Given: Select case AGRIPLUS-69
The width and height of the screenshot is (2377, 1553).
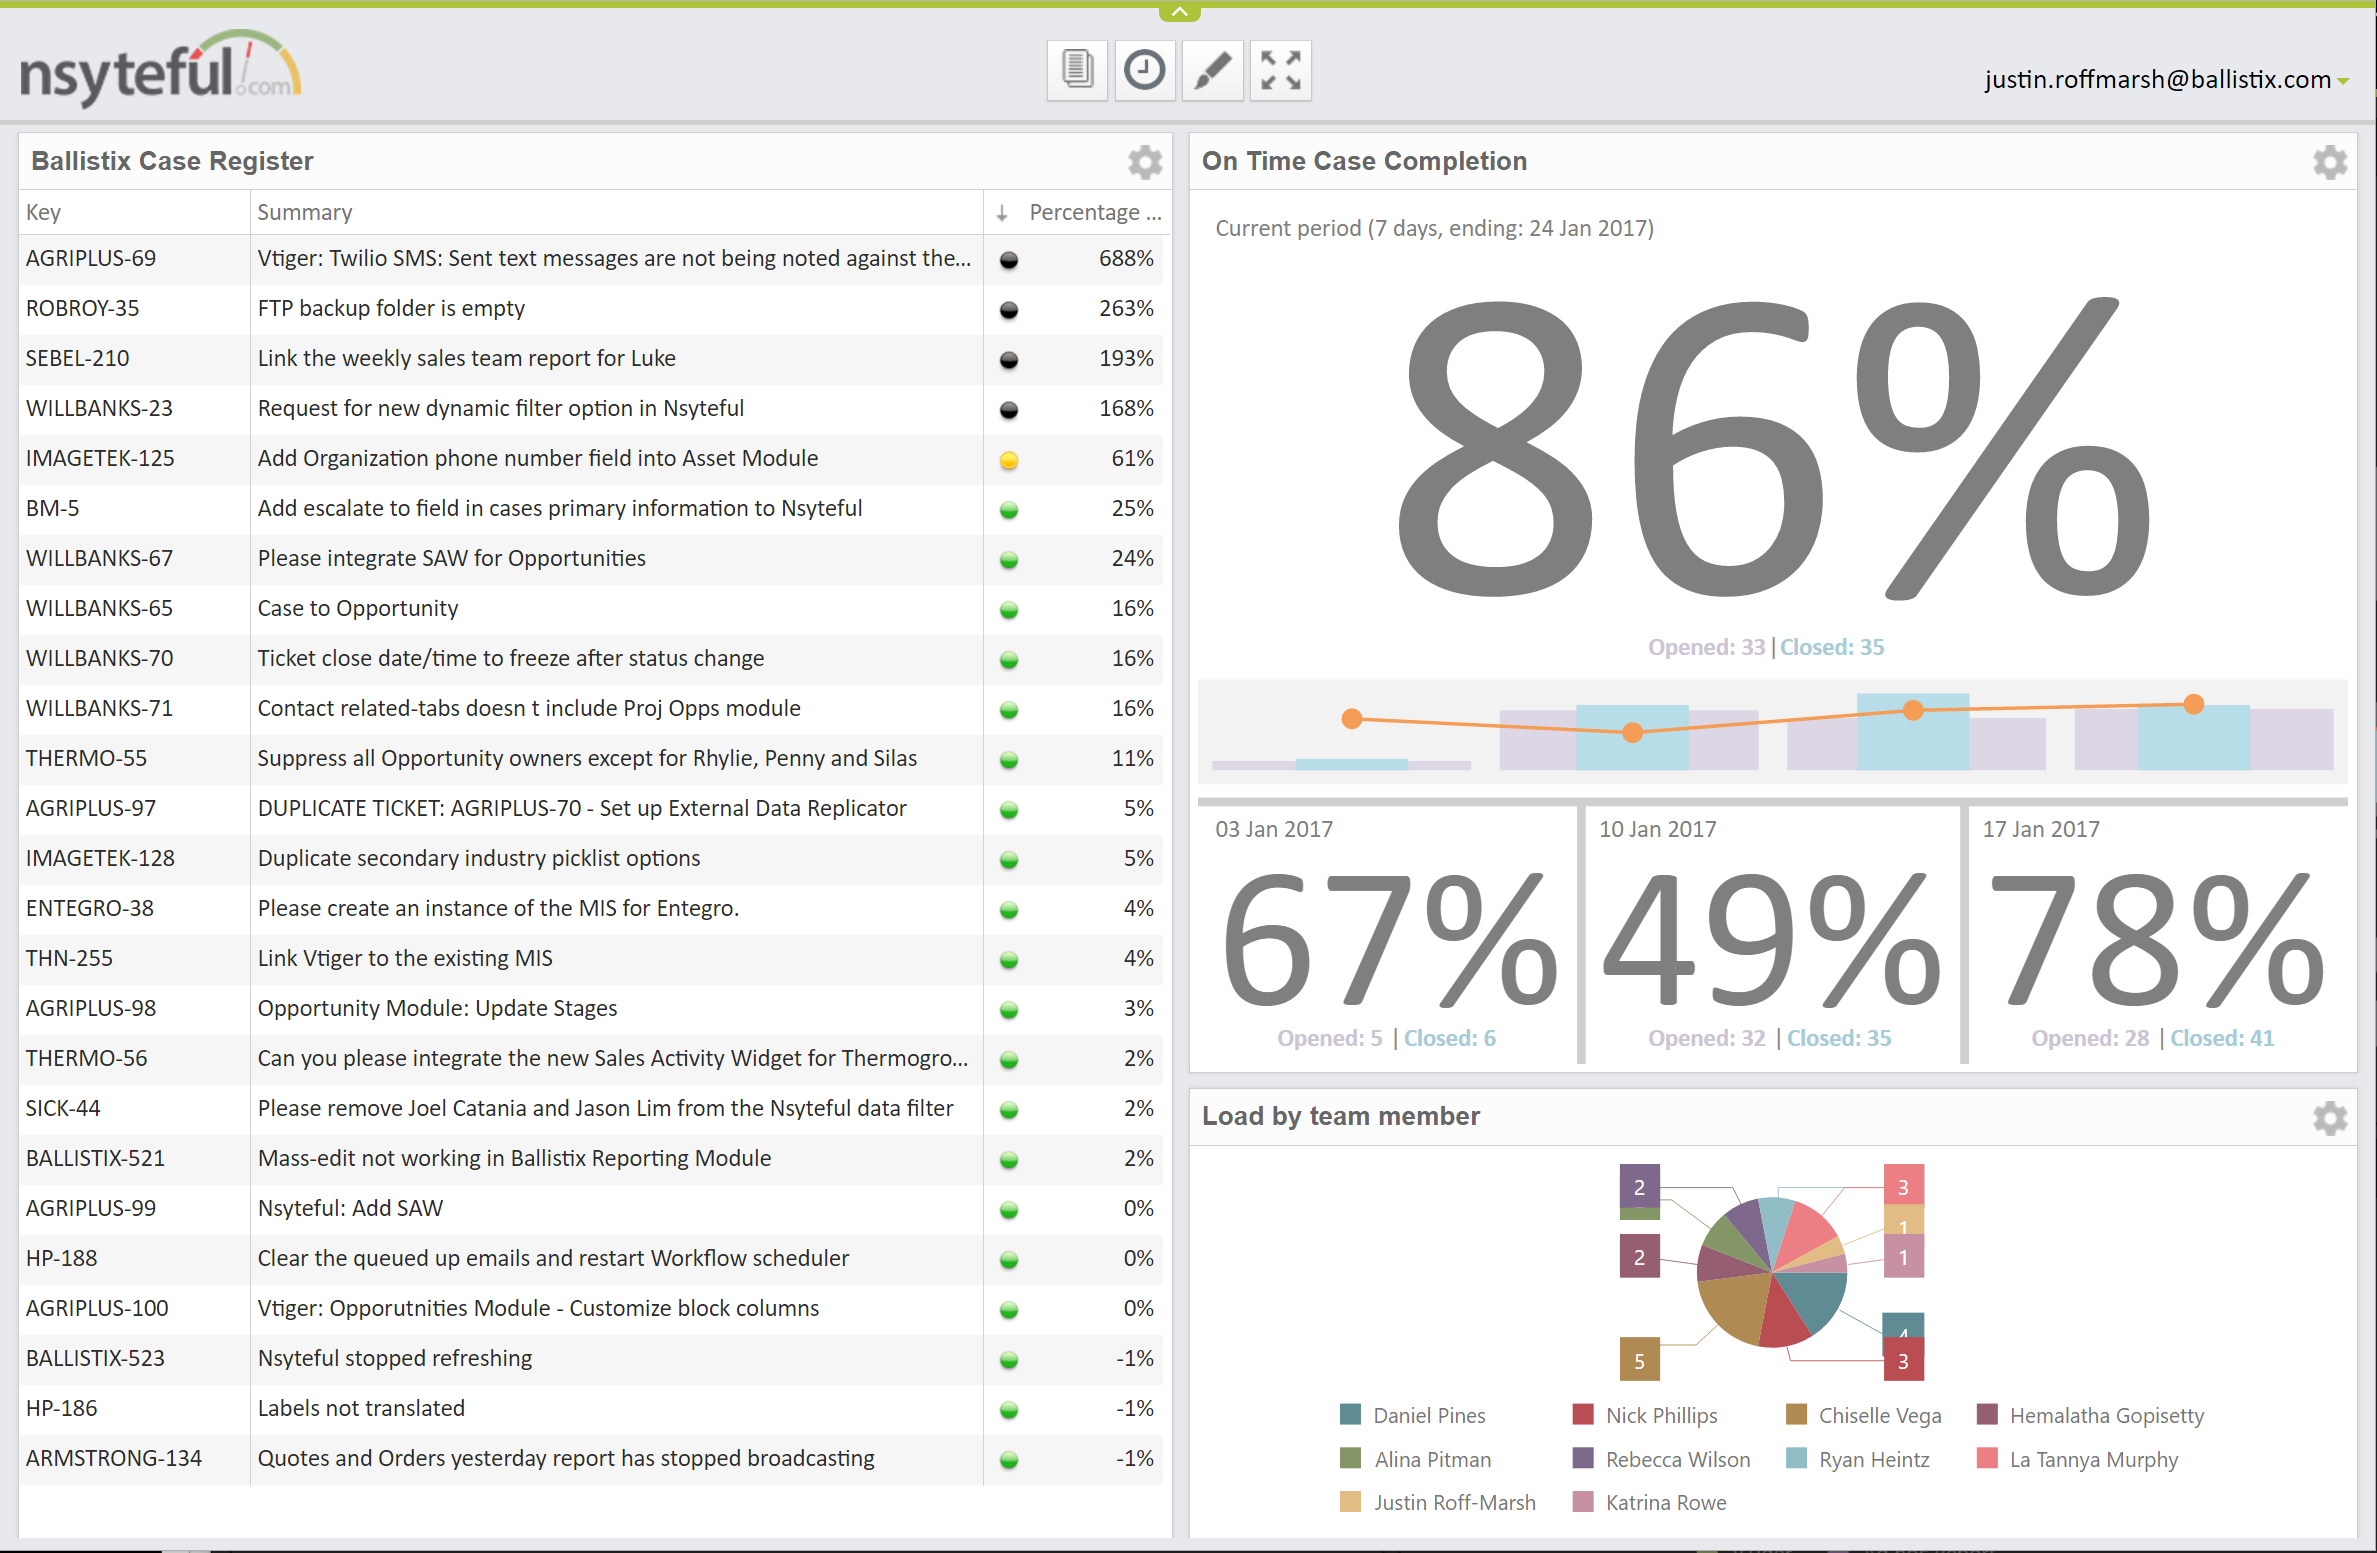Looking at the screenshot, I should coord(91,258).
